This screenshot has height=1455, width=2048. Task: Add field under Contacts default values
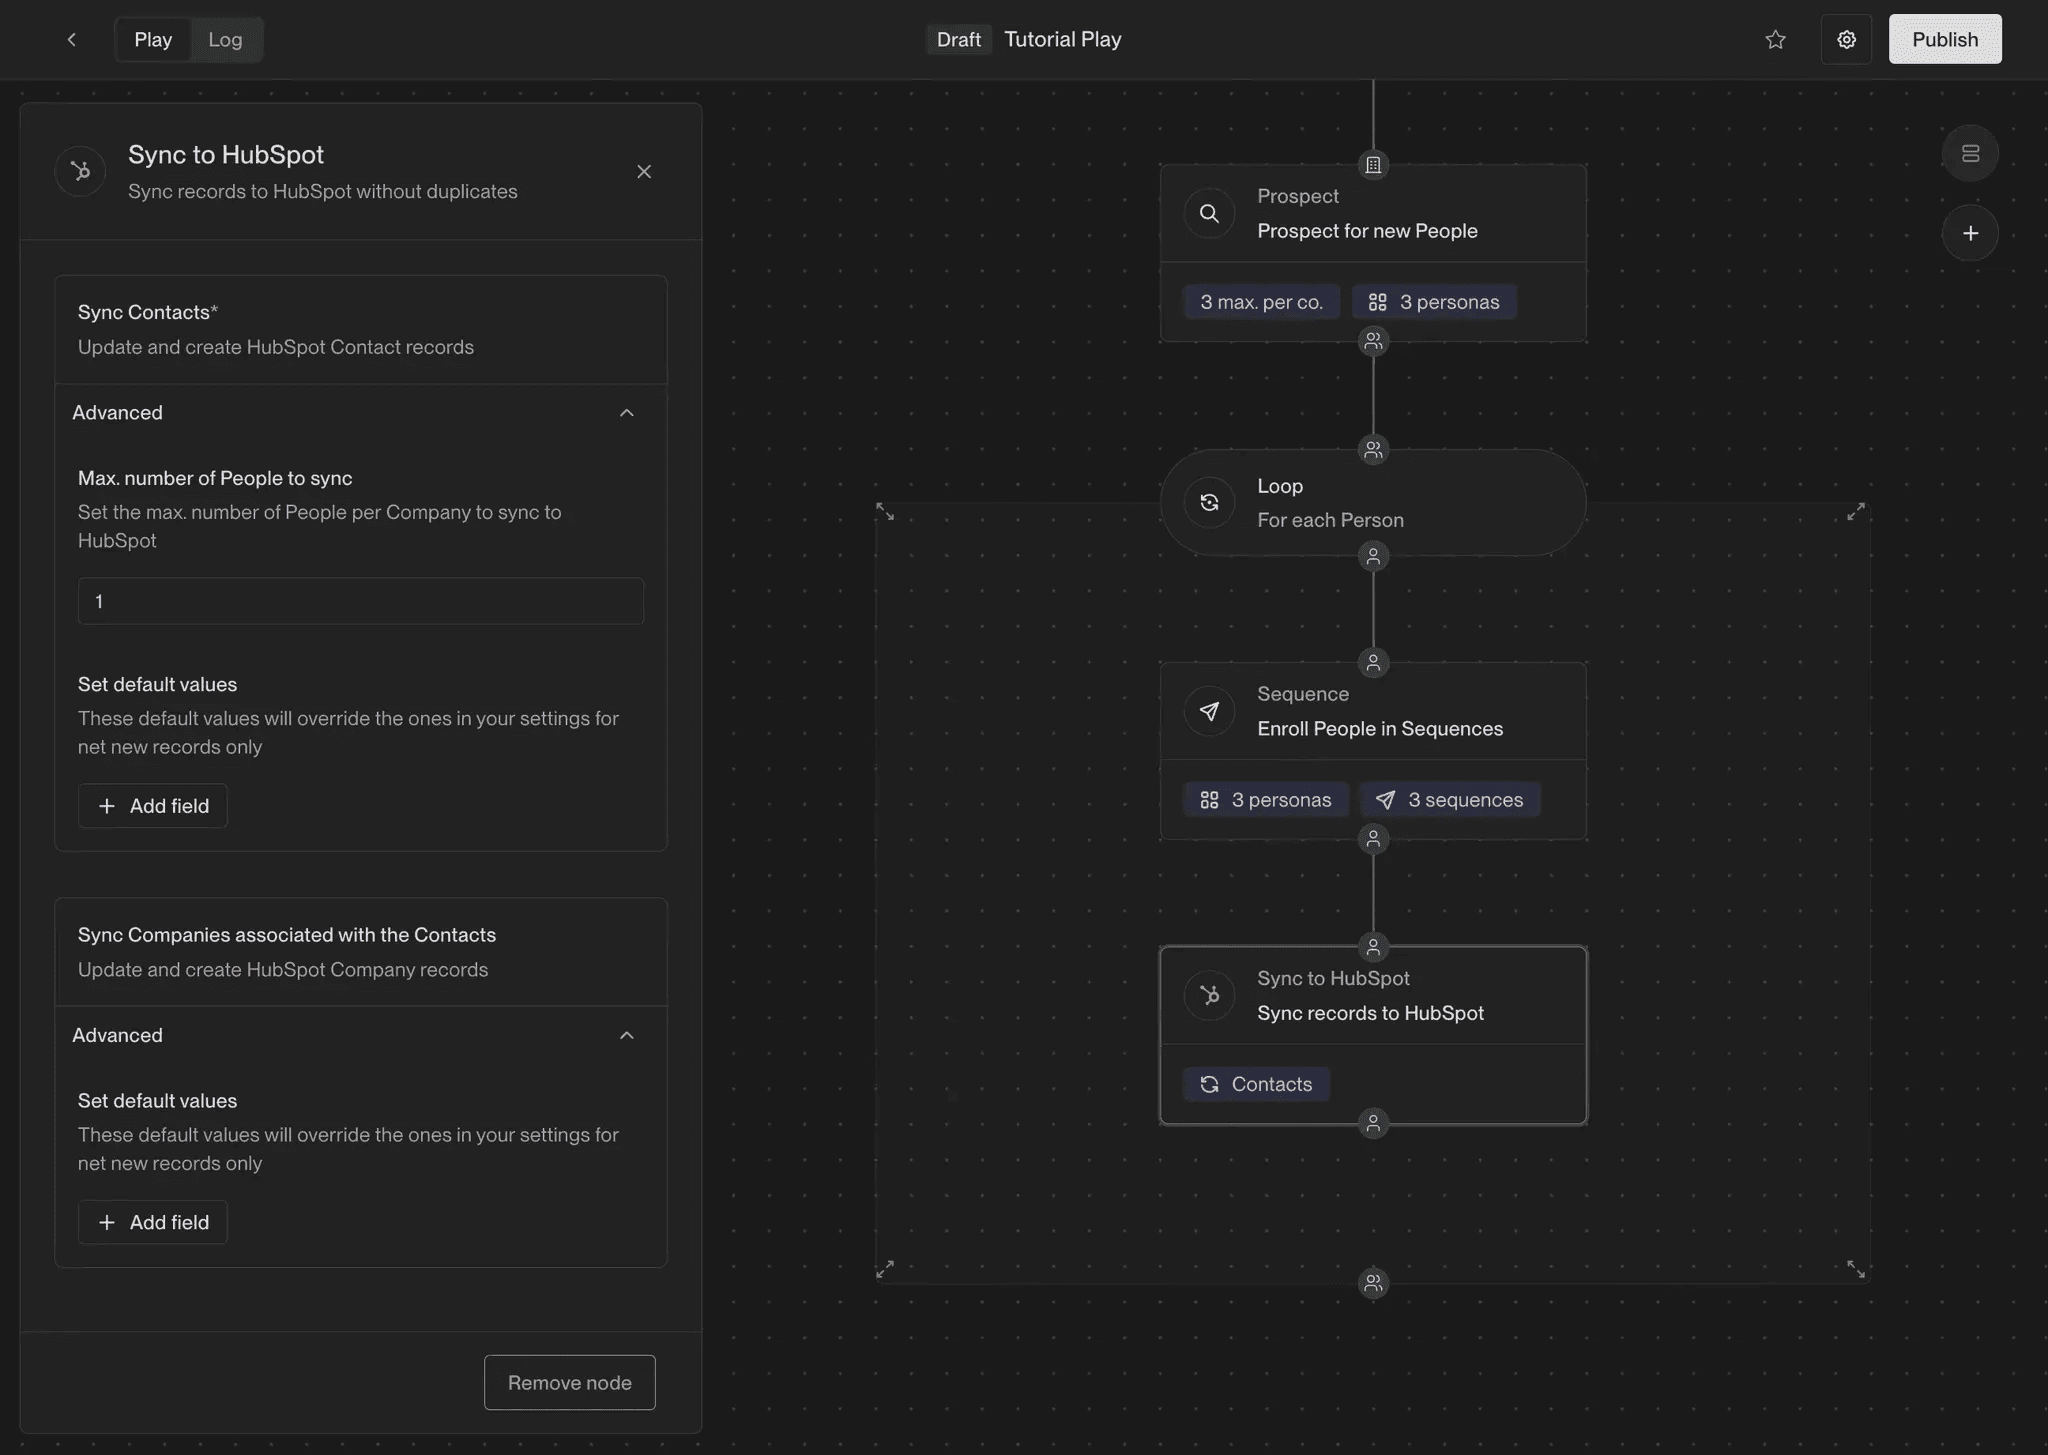click(153, 806)
